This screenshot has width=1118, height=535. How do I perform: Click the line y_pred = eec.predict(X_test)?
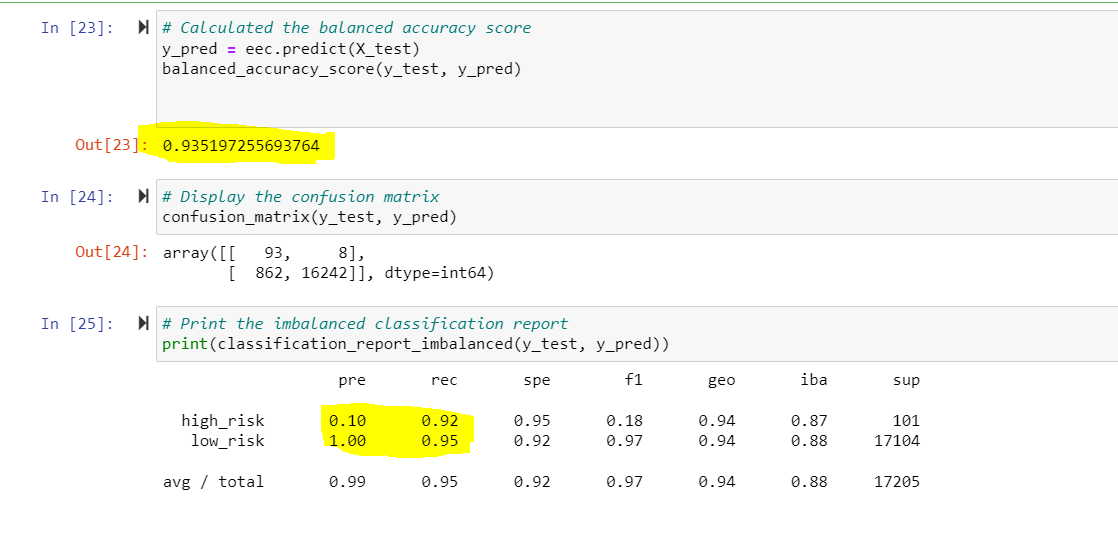pyautogui.click(x=292, y=49)
